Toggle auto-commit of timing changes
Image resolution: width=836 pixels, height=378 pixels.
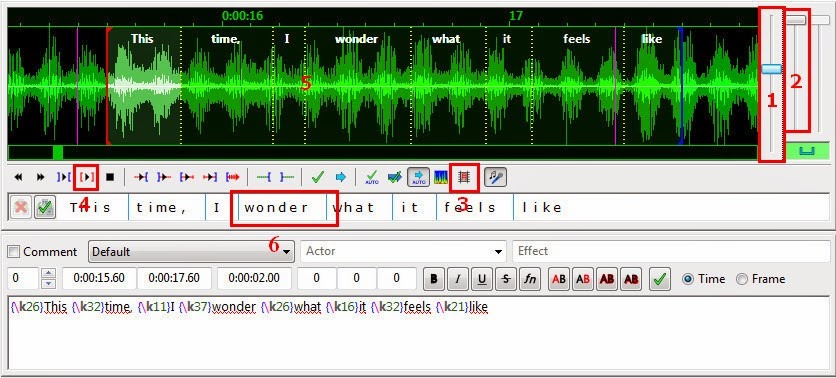pyautogui.click(x=372, y=177)
